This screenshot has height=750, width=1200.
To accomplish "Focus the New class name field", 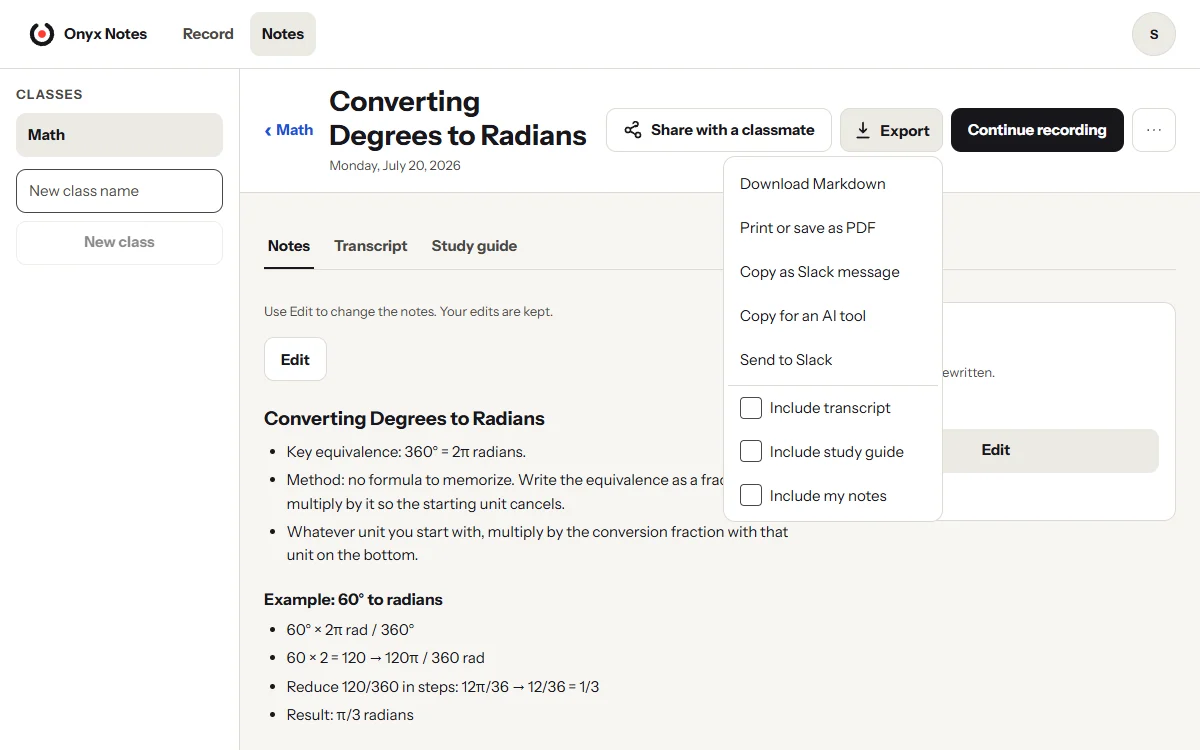I will click(x=119, y=191).
